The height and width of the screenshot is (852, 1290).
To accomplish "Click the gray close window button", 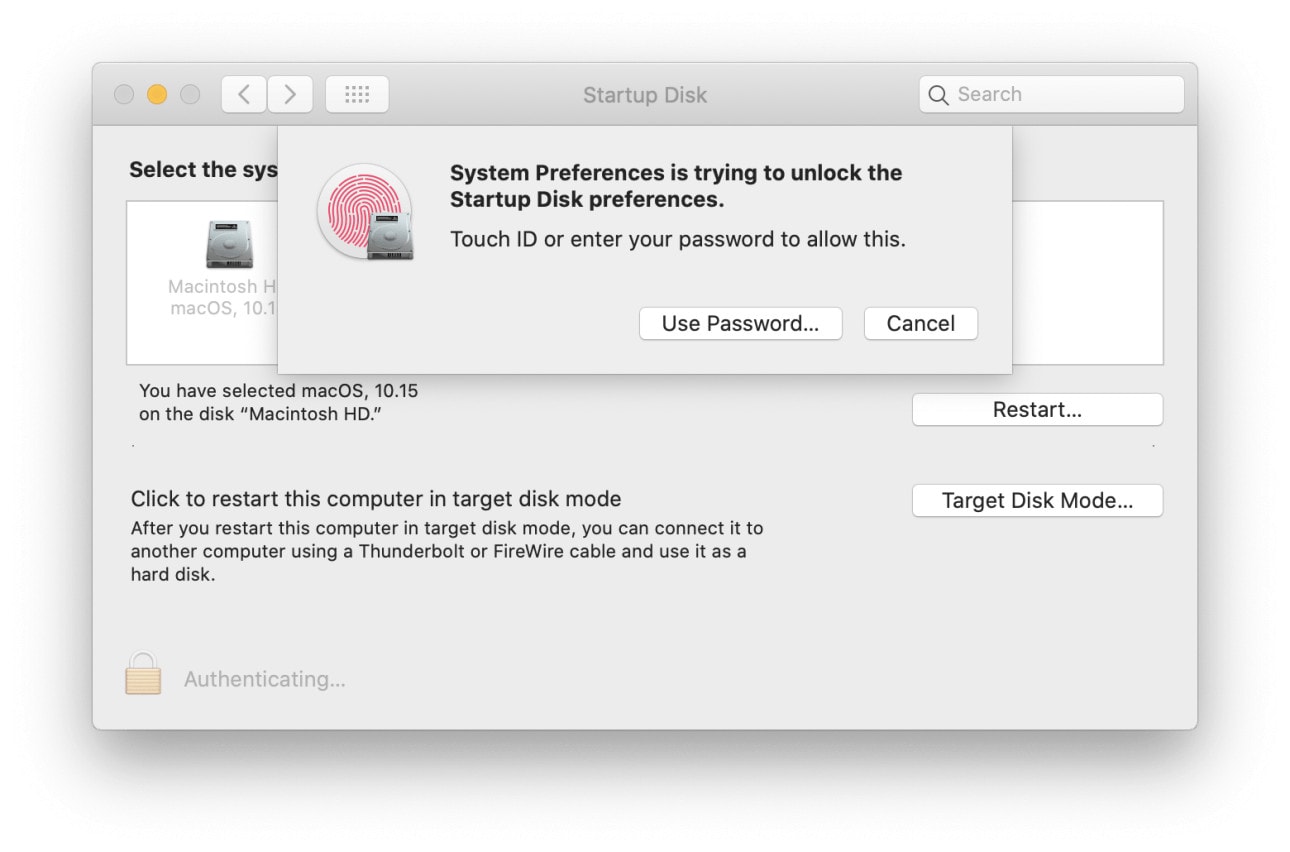I will 124,95.
